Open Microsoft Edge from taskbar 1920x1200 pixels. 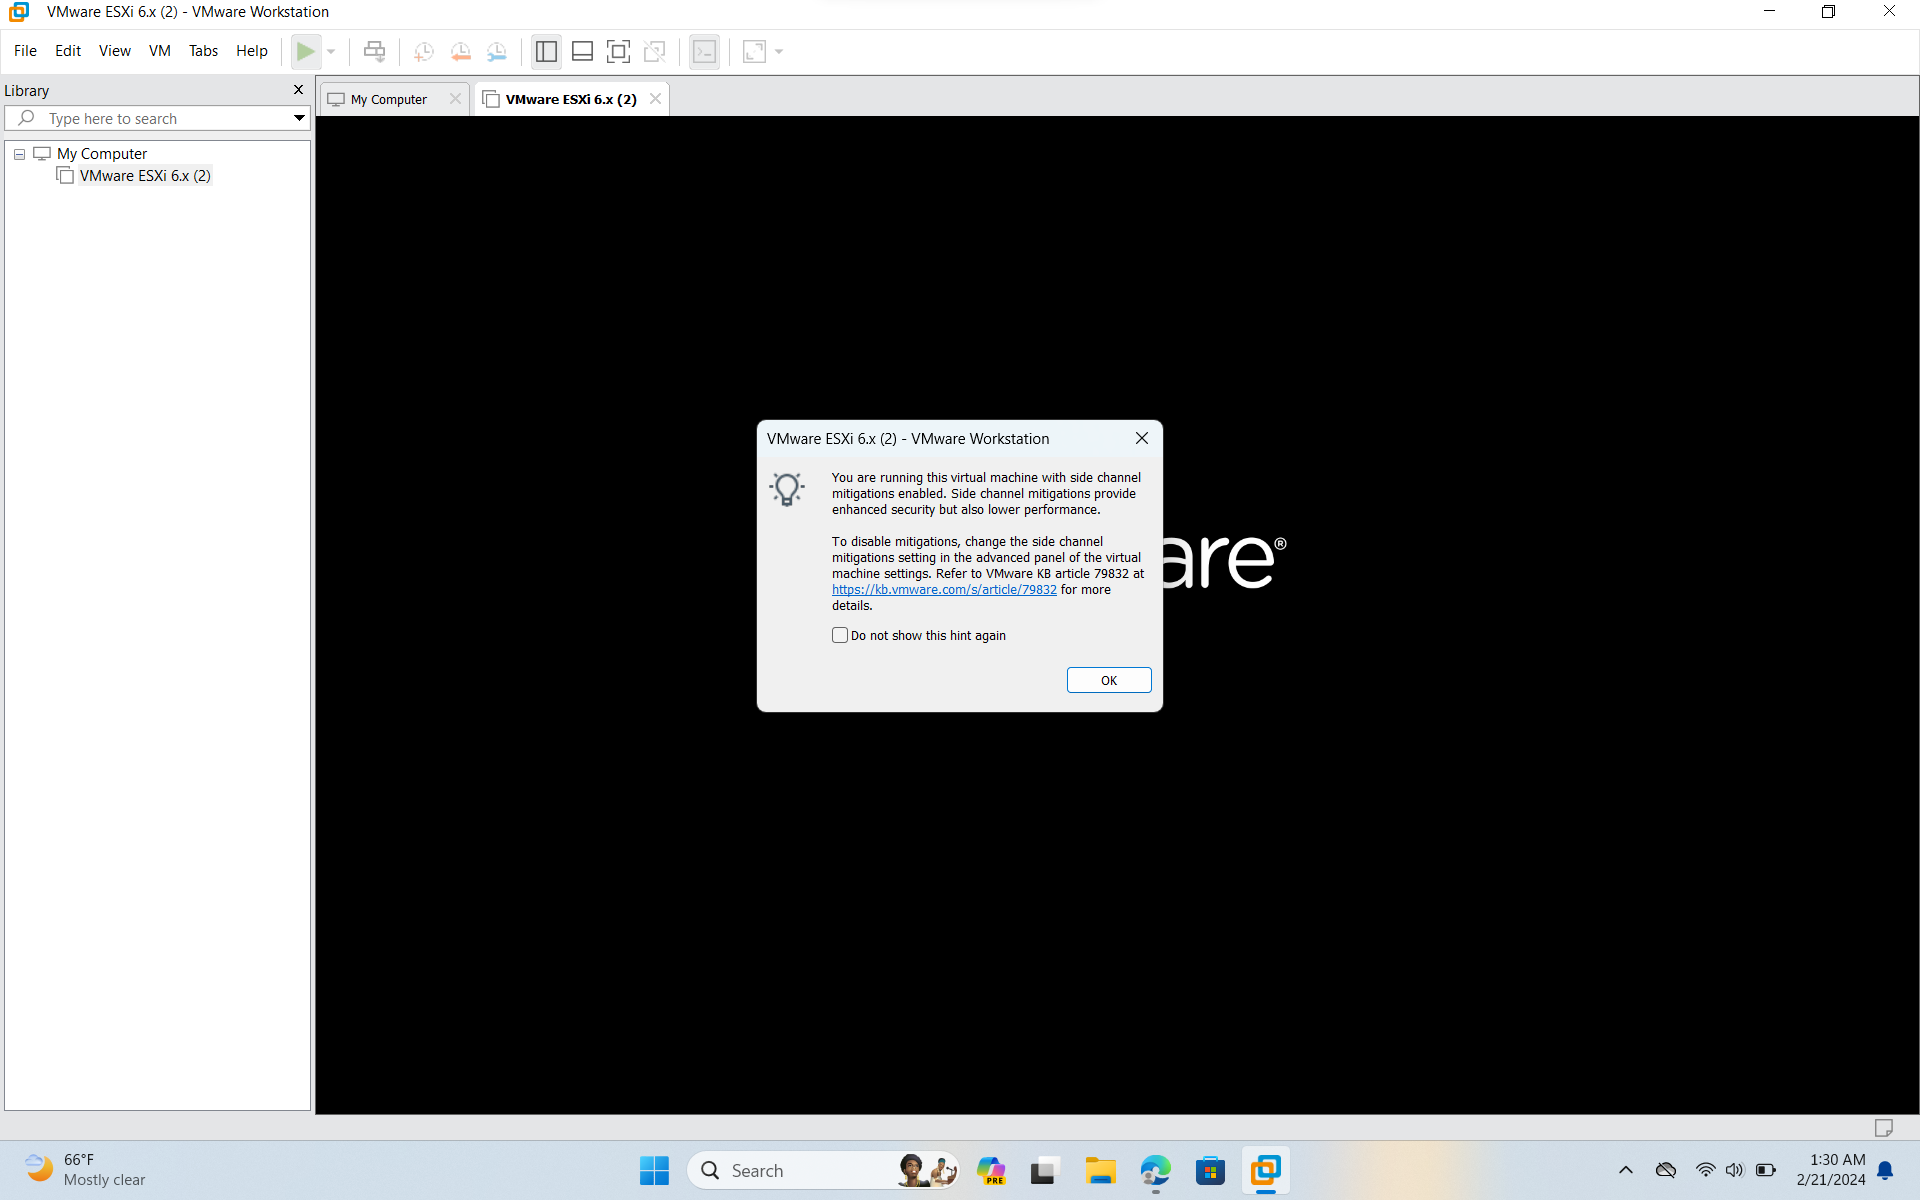click(1155, 1170)
